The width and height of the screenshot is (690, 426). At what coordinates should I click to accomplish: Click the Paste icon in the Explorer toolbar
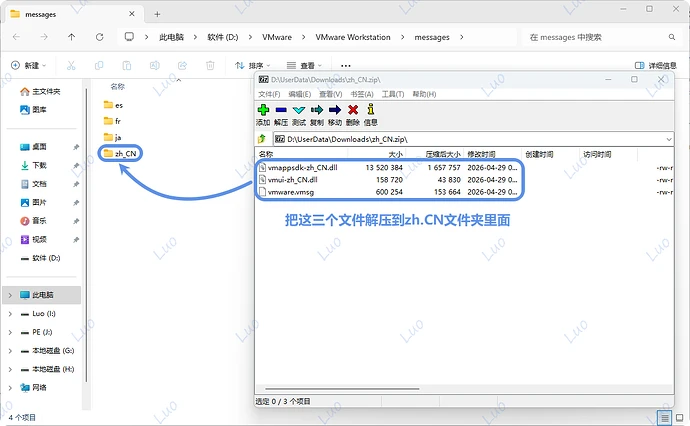coord(127,66)
